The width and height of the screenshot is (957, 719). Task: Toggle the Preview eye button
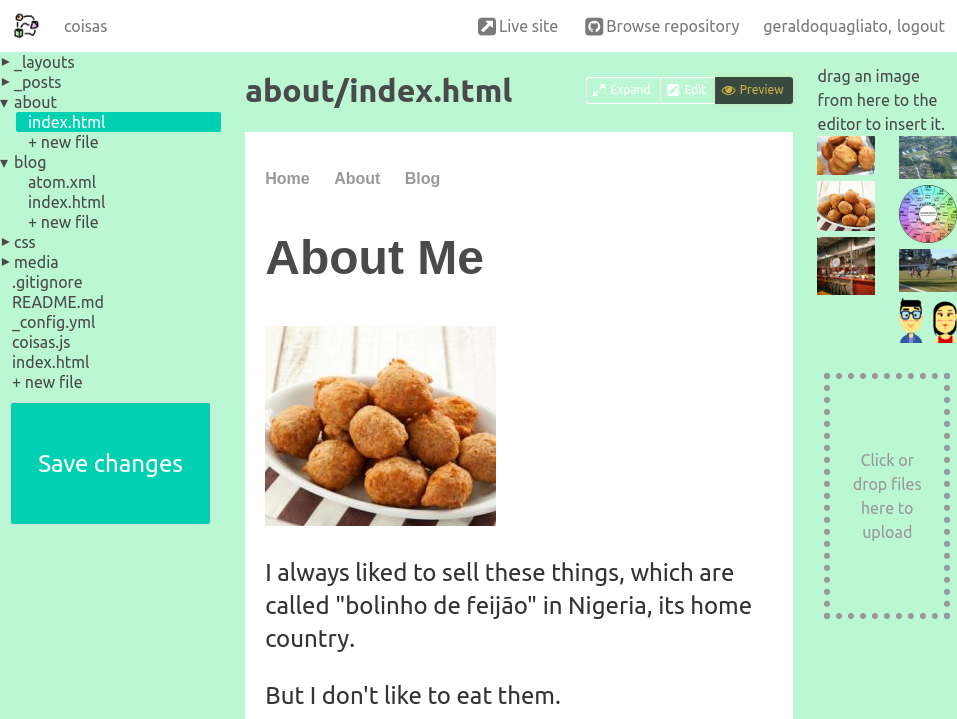753,90
